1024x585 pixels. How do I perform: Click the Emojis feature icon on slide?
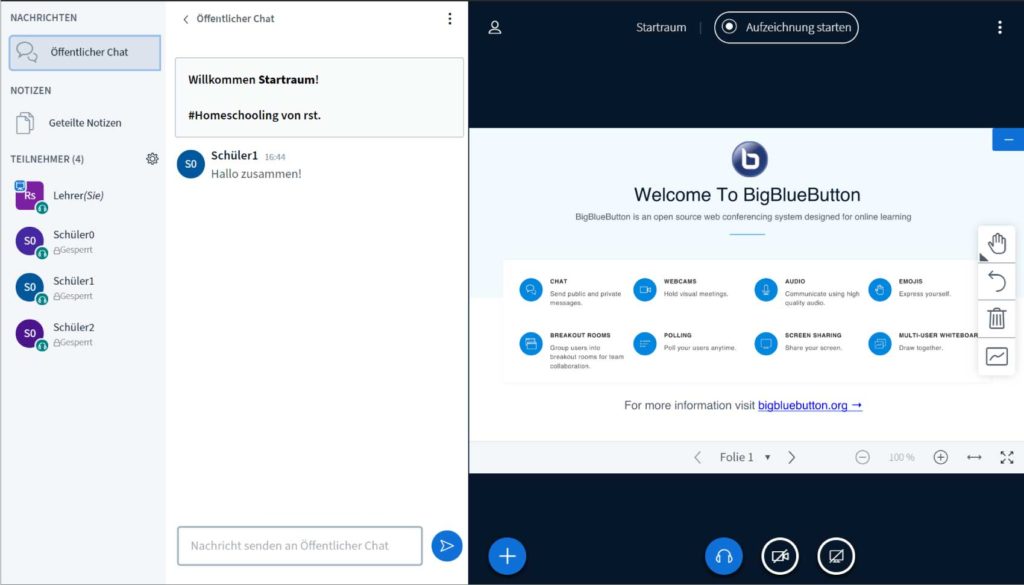tap(880, 289)
